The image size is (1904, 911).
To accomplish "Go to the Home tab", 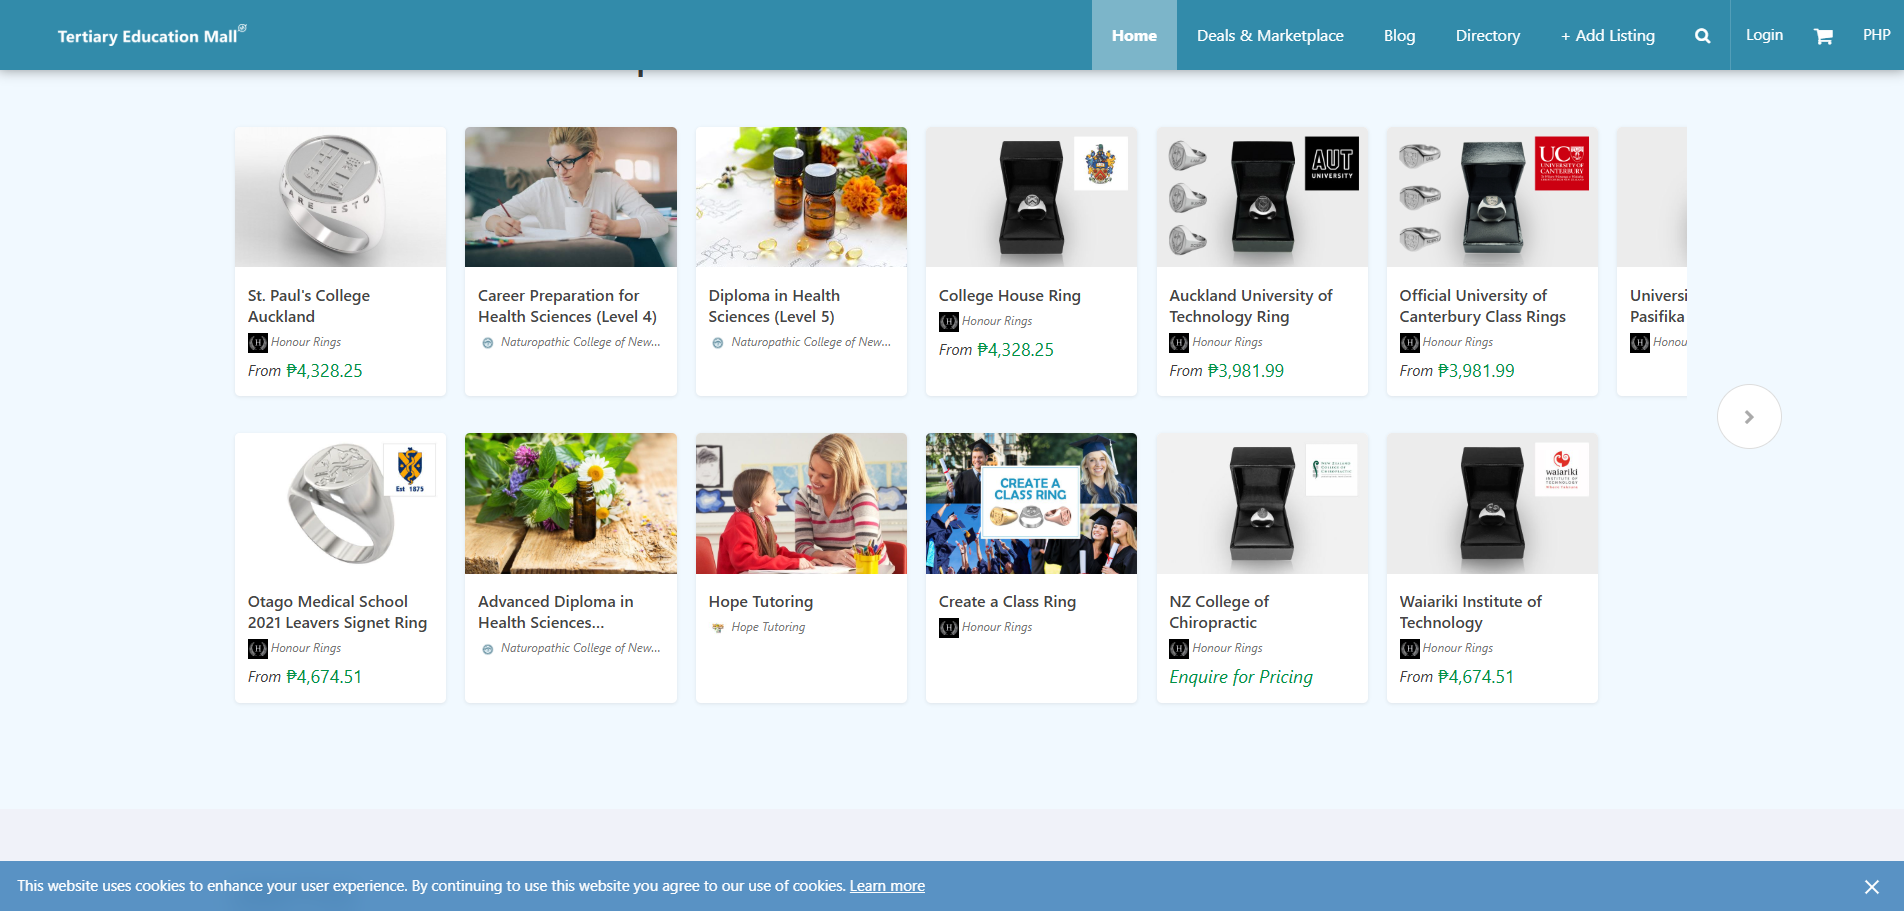I will coord(1134,35).
